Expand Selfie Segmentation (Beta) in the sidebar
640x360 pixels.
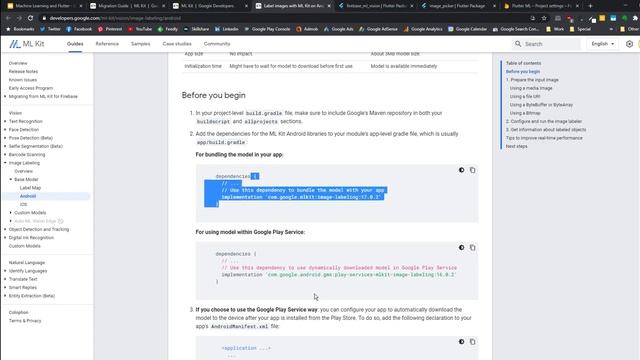[x=5, y=146]
